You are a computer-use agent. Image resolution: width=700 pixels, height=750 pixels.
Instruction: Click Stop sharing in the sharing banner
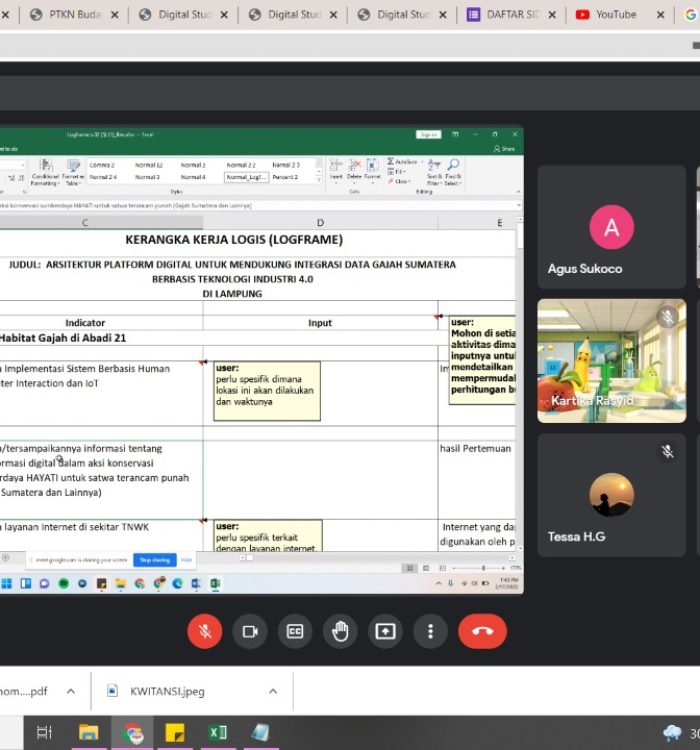[x=154, y=560]
